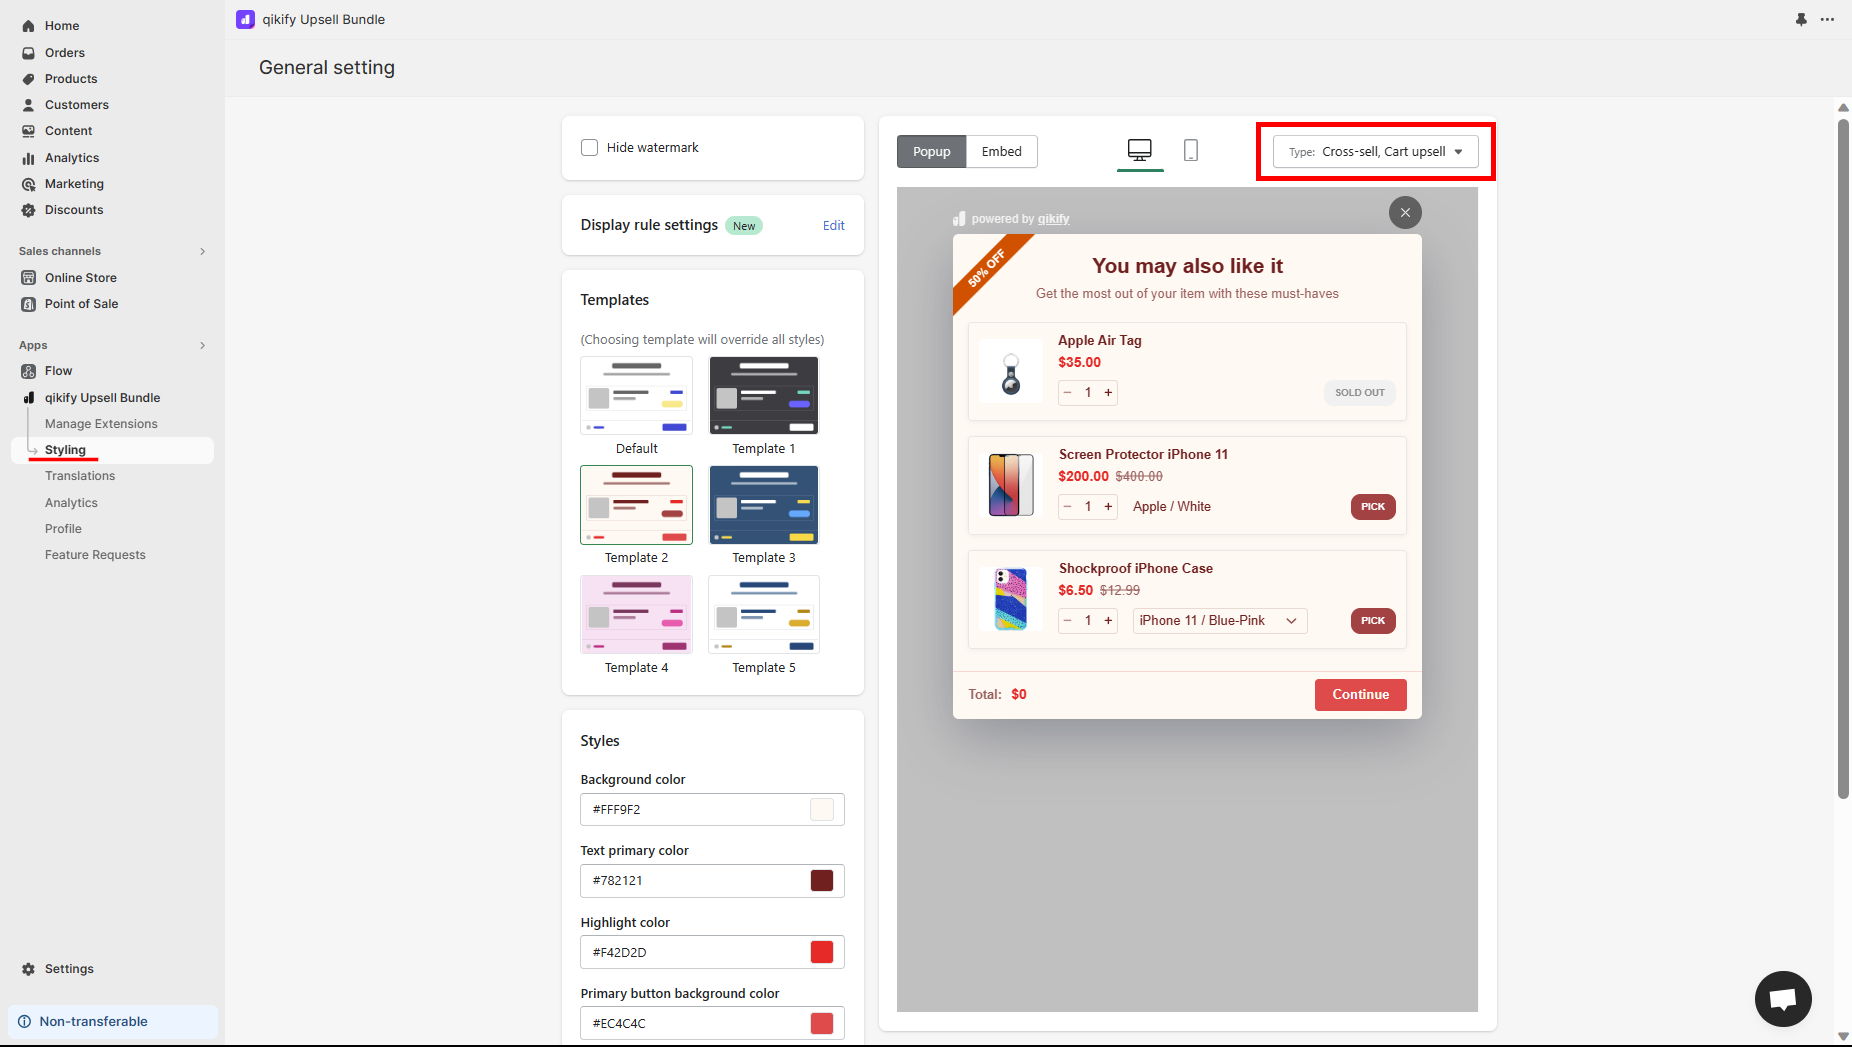
Task: Increase Shockproof iPhone Case quantity
Action: [1108, 621]
